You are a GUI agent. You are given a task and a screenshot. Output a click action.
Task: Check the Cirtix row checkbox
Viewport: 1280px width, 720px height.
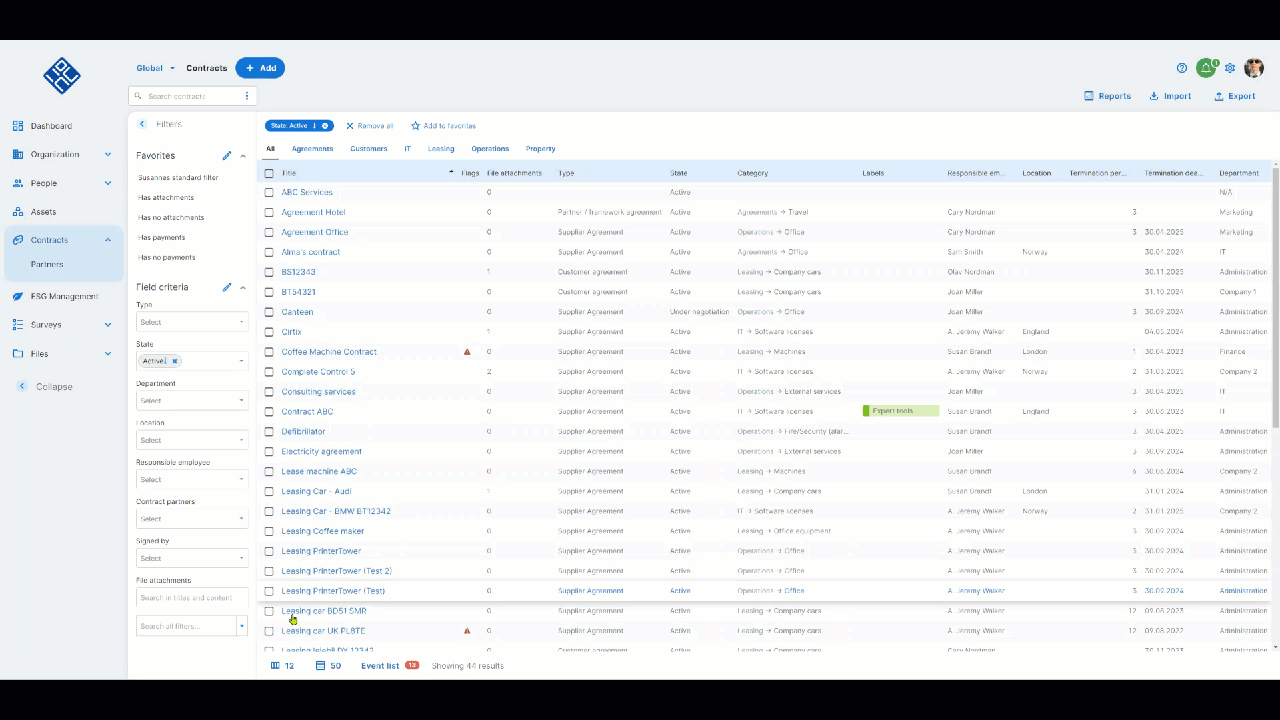click(269, 332)
